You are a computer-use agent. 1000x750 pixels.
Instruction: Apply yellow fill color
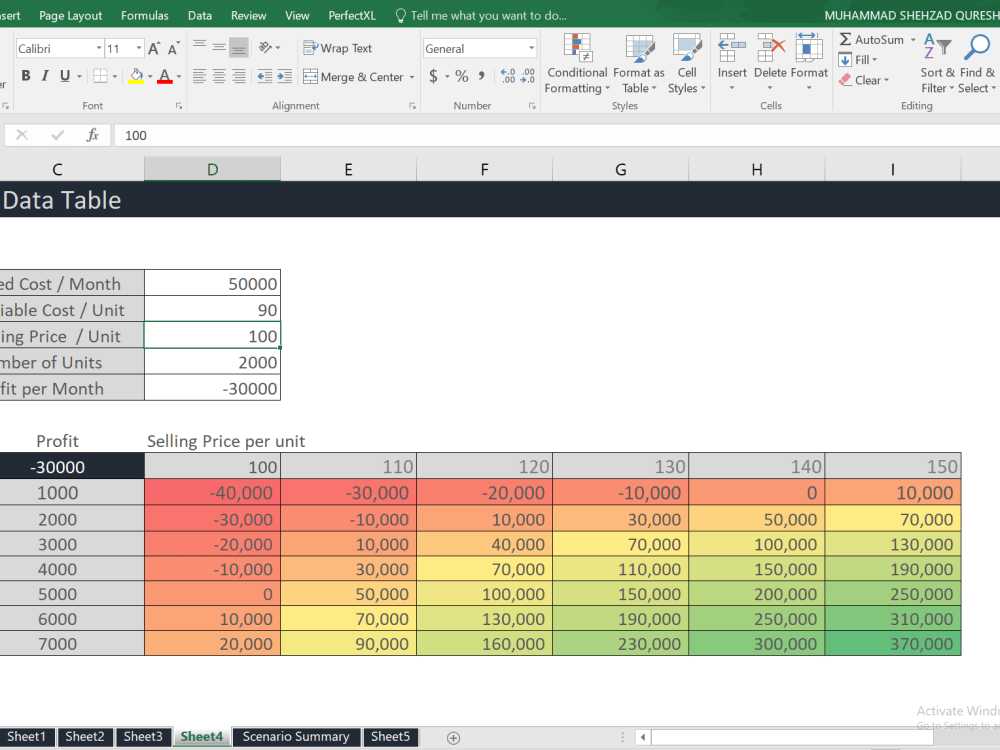(x=136, y=76)
